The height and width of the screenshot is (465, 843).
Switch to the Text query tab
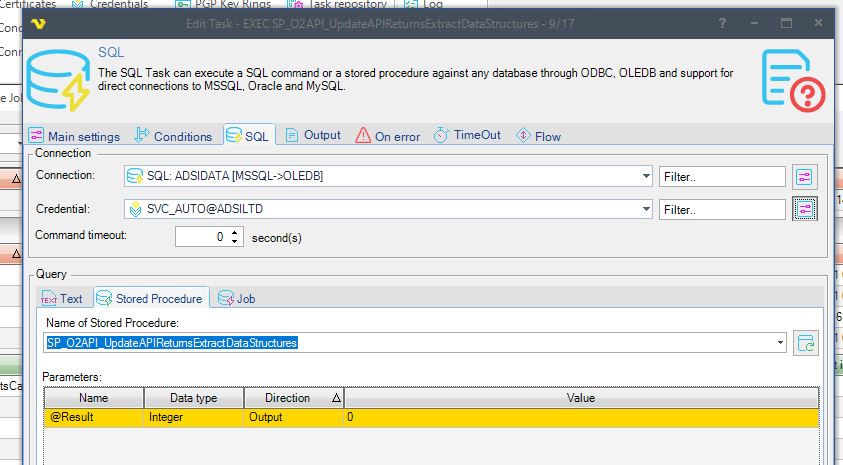coord(62,298)
